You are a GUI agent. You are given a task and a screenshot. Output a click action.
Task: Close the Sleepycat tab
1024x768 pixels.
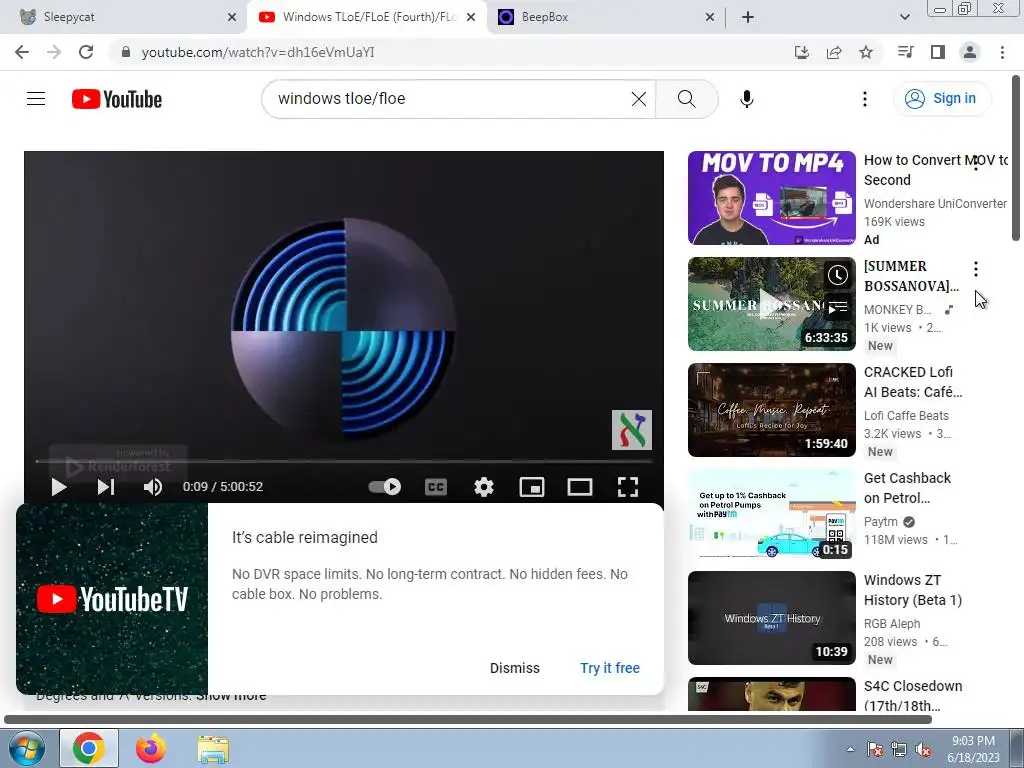pos(232,17)
